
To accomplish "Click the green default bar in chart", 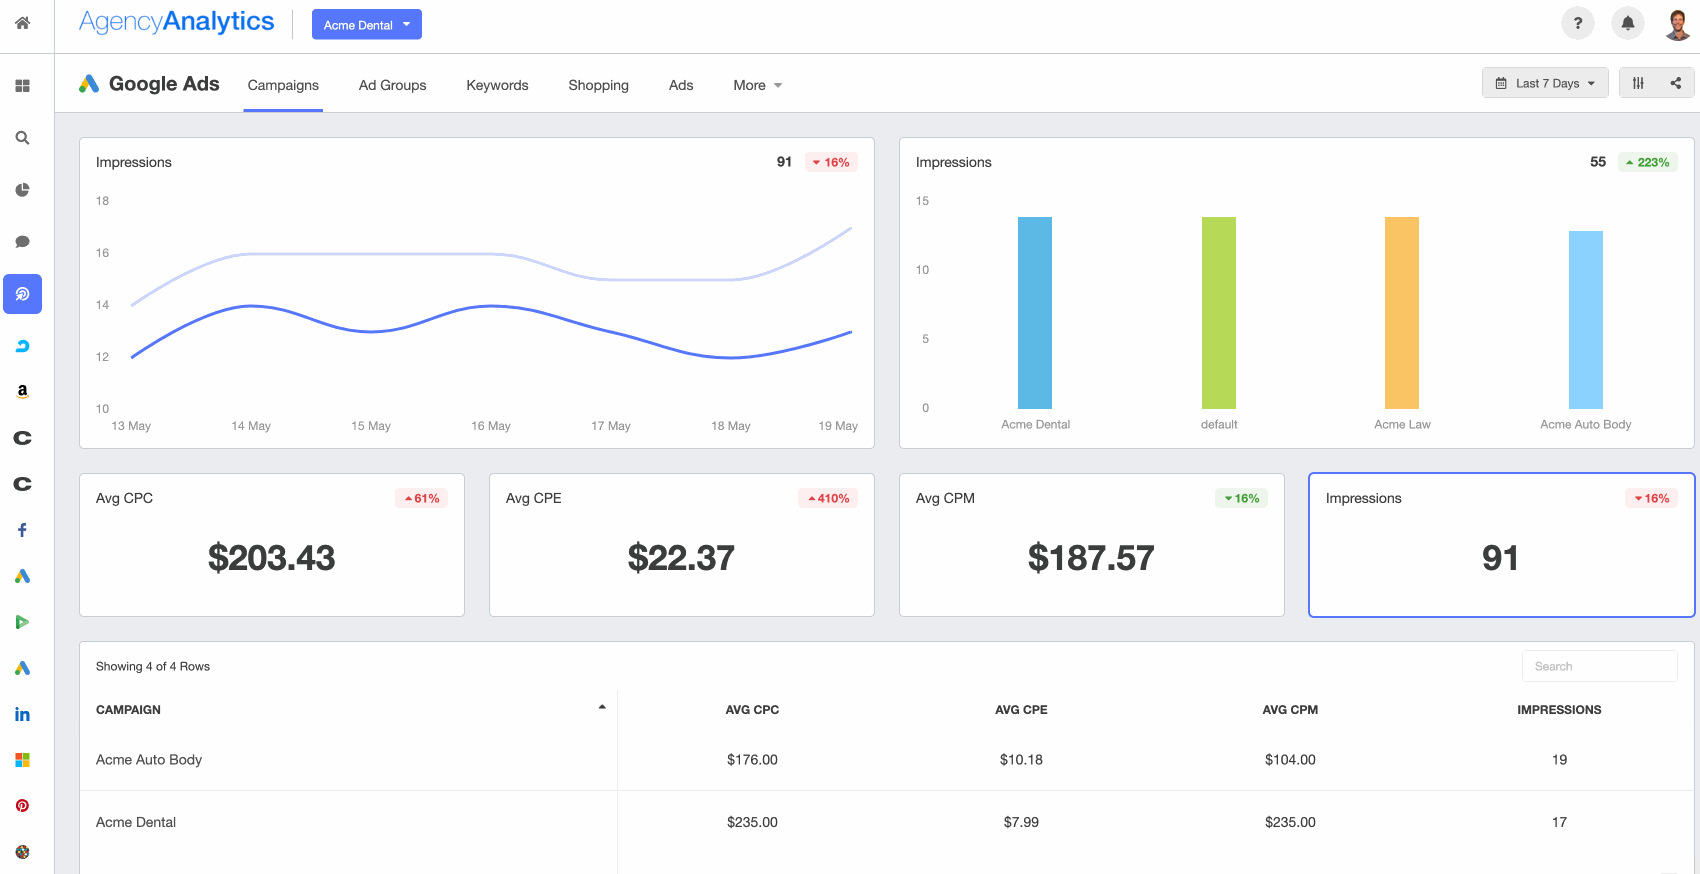I will [x=1219, y=313].
